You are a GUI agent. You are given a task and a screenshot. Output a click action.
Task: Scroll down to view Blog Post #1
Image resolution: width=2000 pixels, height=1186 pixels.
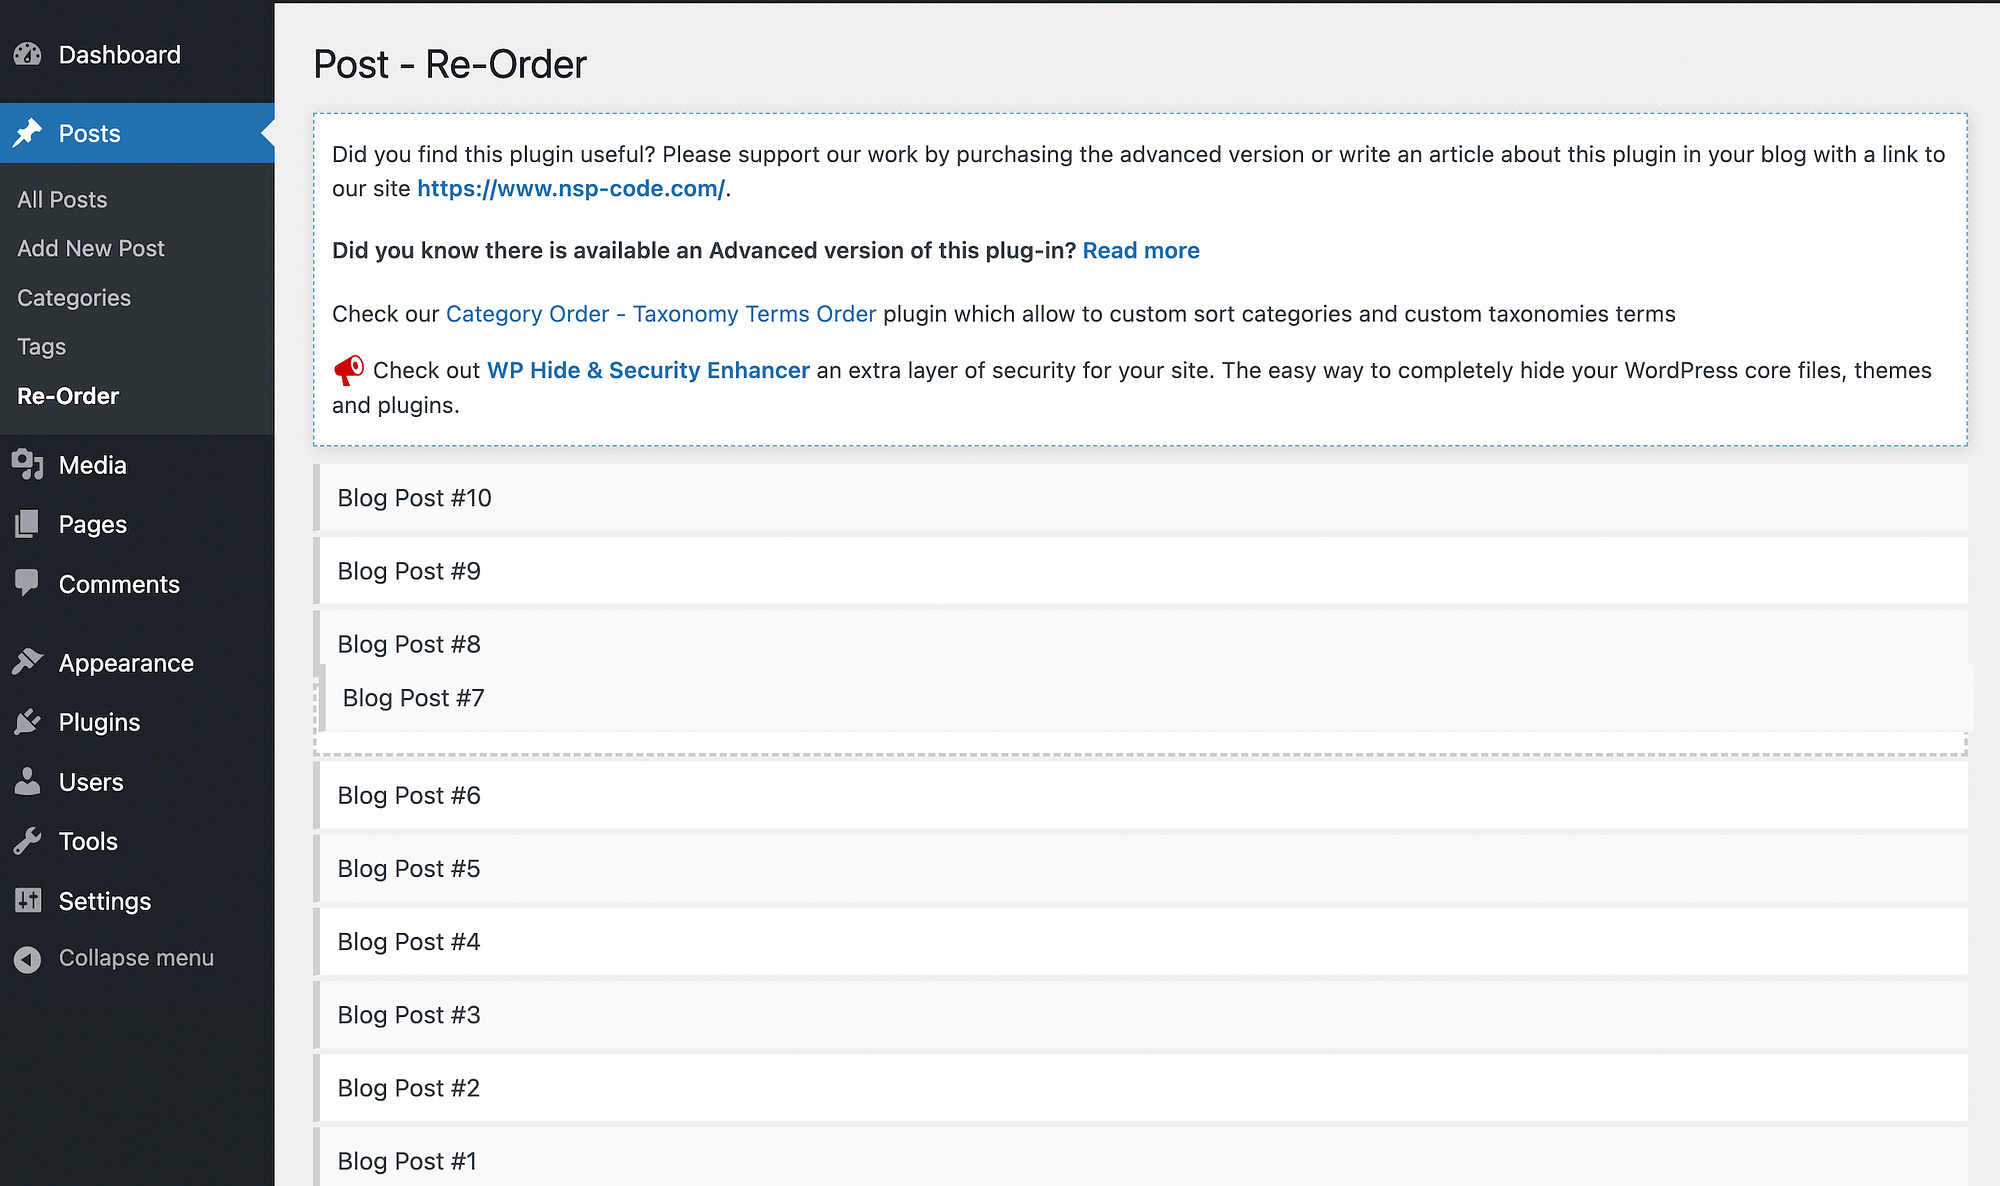[406, 1161]
